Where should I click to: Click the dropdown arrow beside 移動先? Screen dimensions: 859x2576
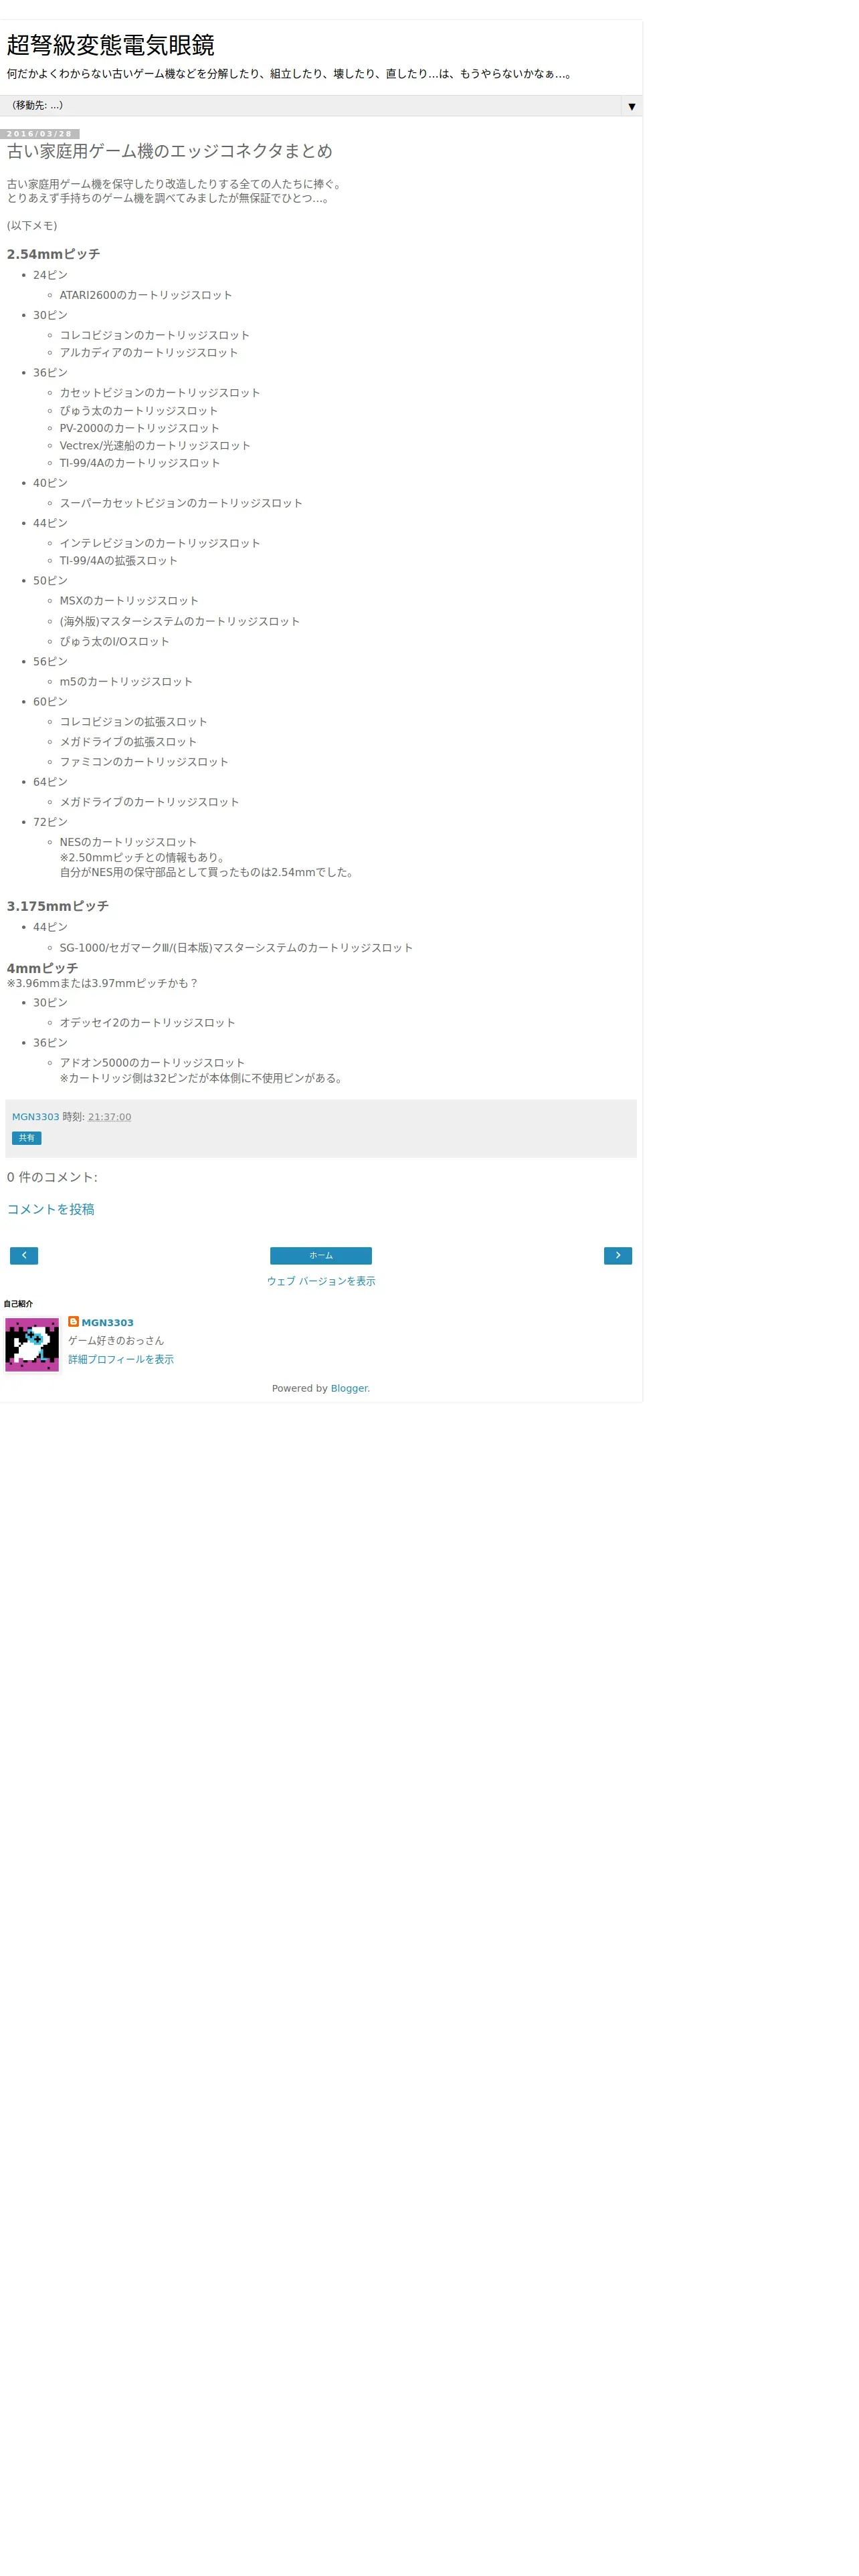click(631, 106)
